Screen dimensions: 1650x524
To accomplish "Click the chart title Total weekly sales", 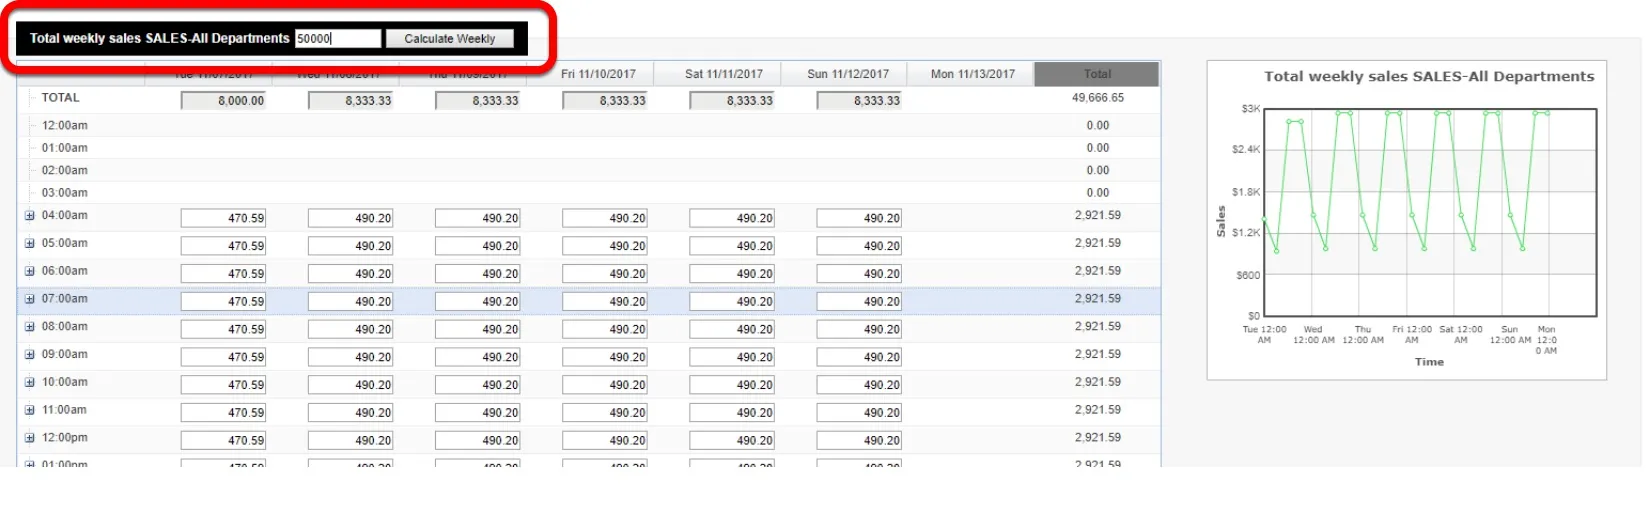I will (1429, 77).
